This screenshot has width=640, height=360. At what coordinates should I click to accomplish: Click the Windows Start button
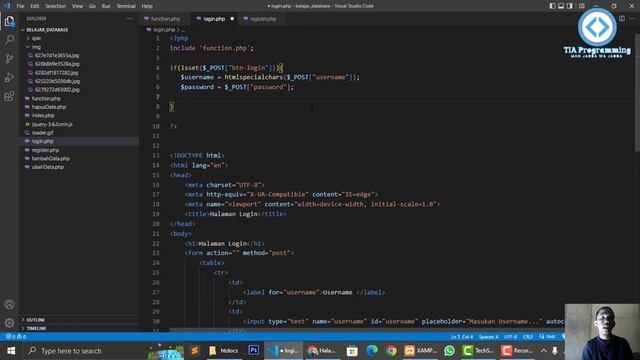11,351
